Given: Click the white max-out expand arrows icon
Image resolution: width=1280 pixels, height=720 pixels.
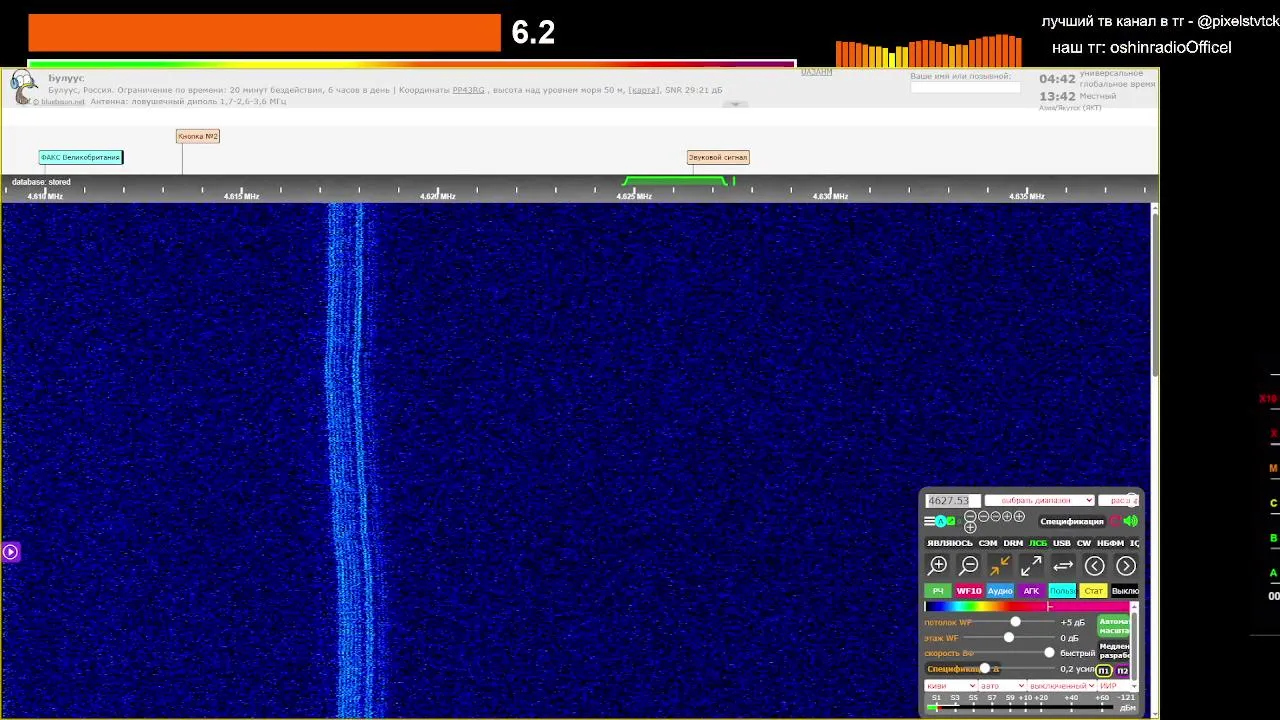Looking at the screenshot, I should (x=1031, y=566).
